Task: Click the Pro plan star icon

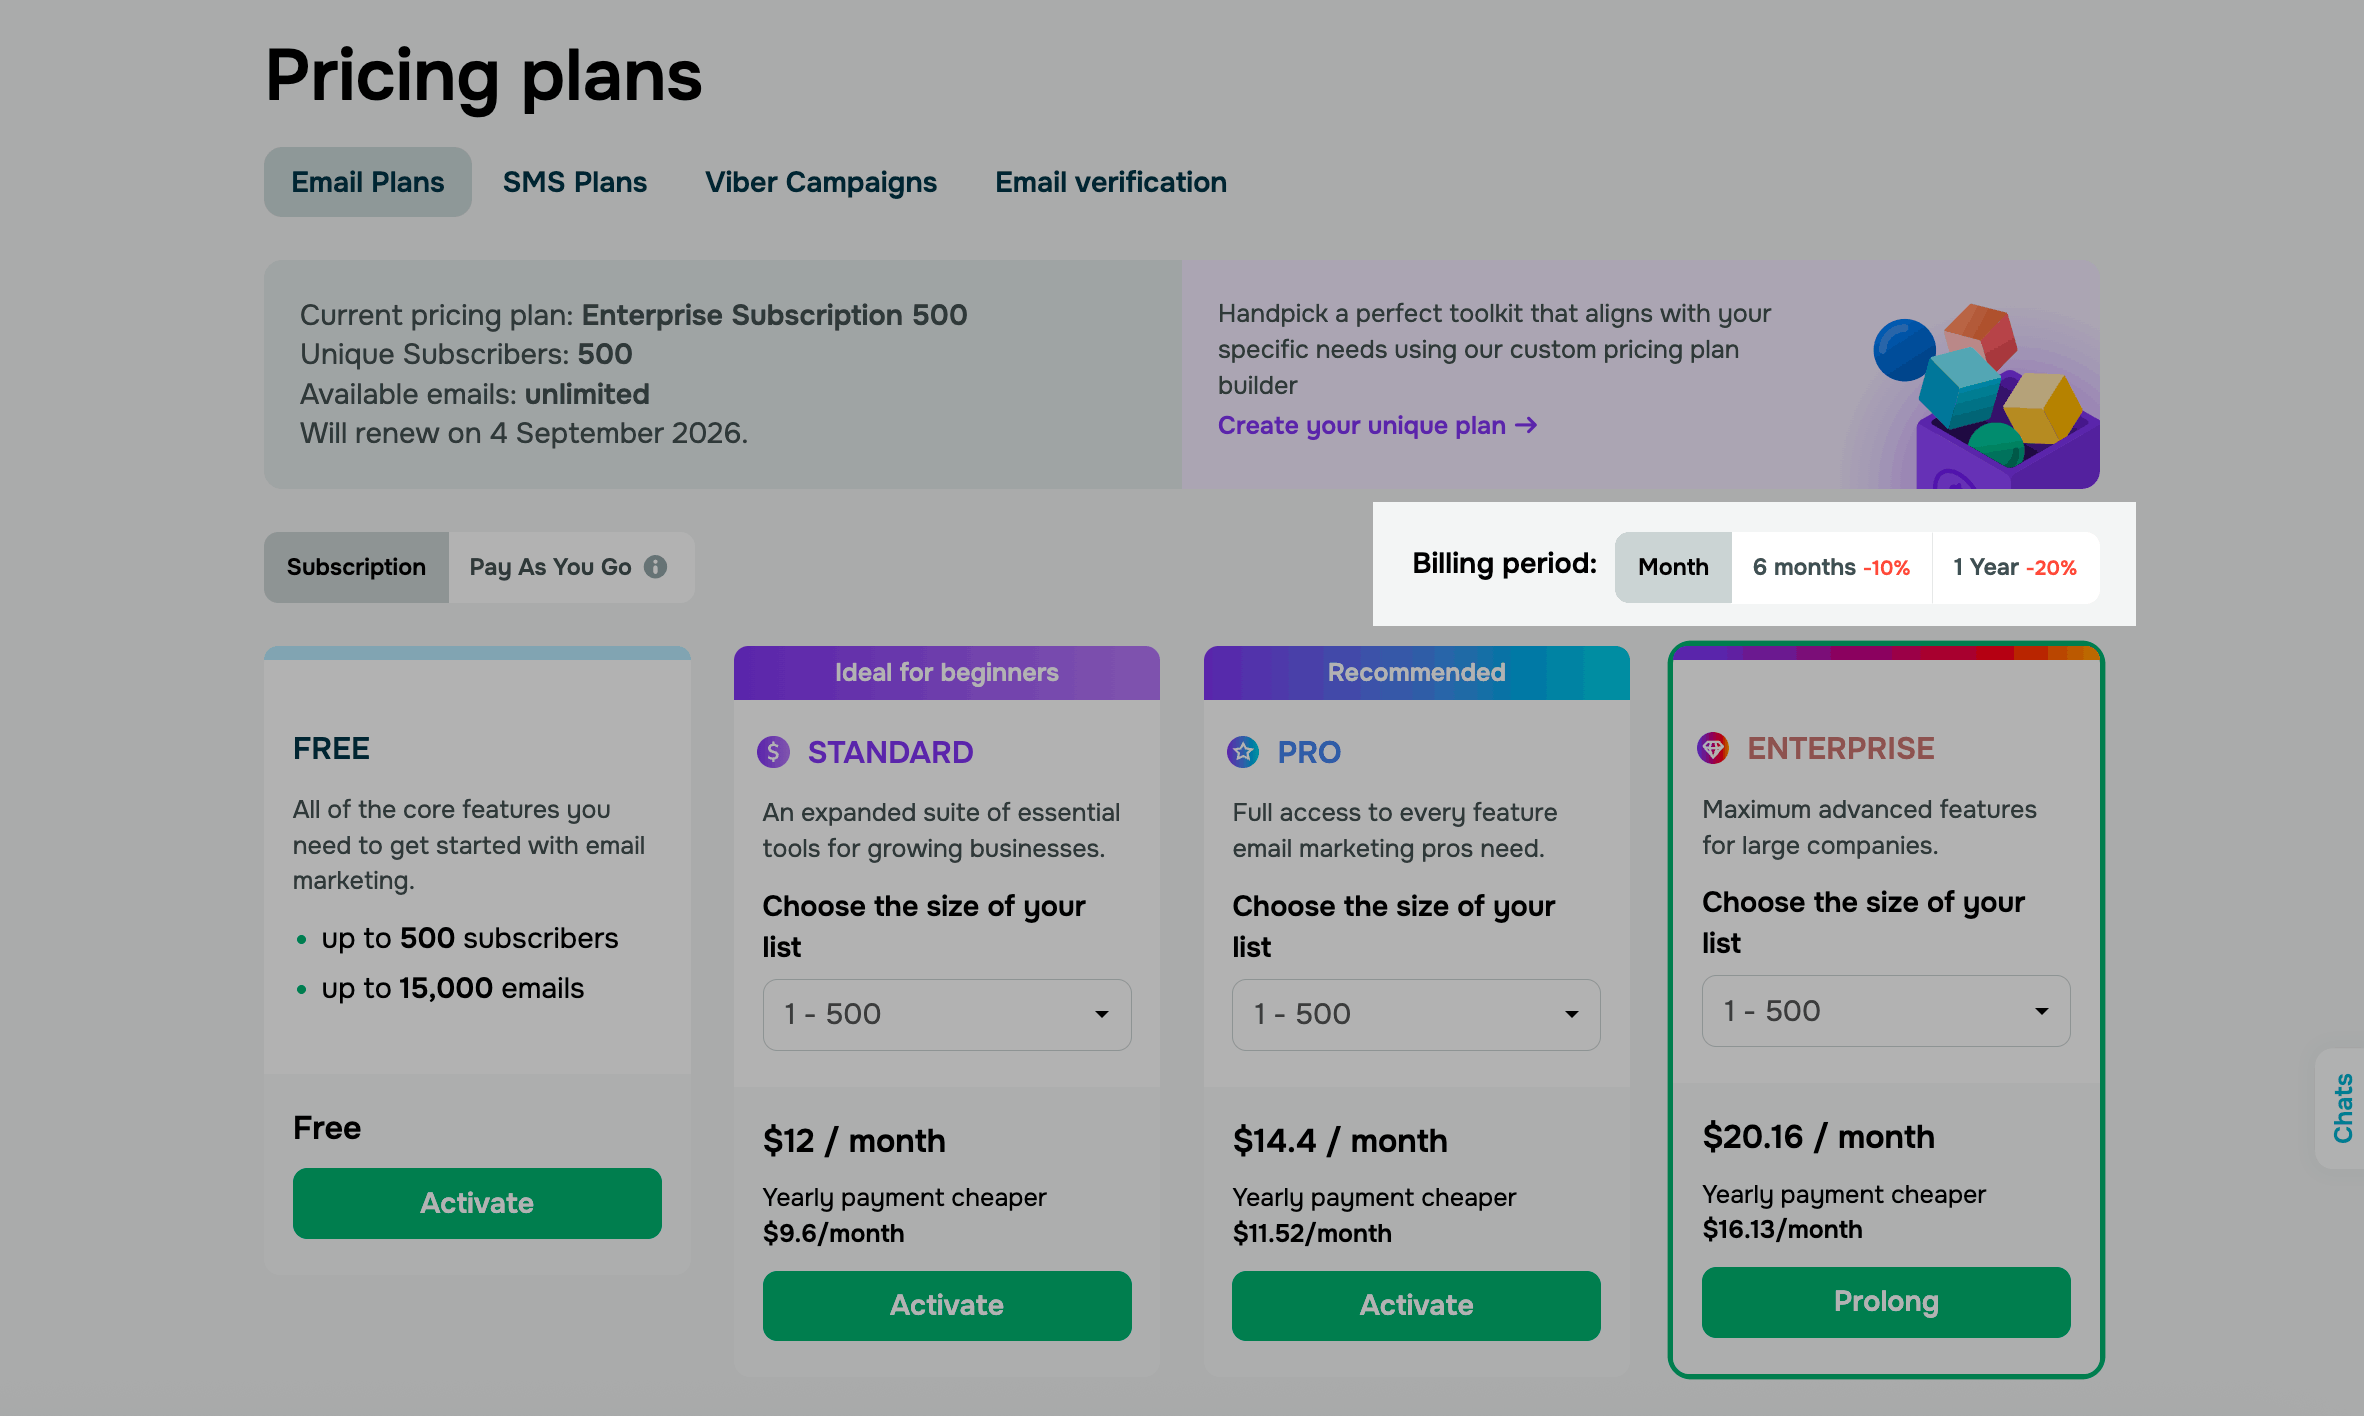Action: (x=1243, y=752)
